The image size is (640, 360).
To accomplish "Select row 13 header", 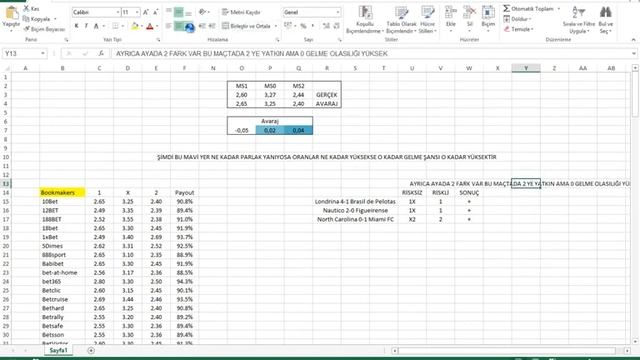I will pyautogui.click(x=6, y=184).
